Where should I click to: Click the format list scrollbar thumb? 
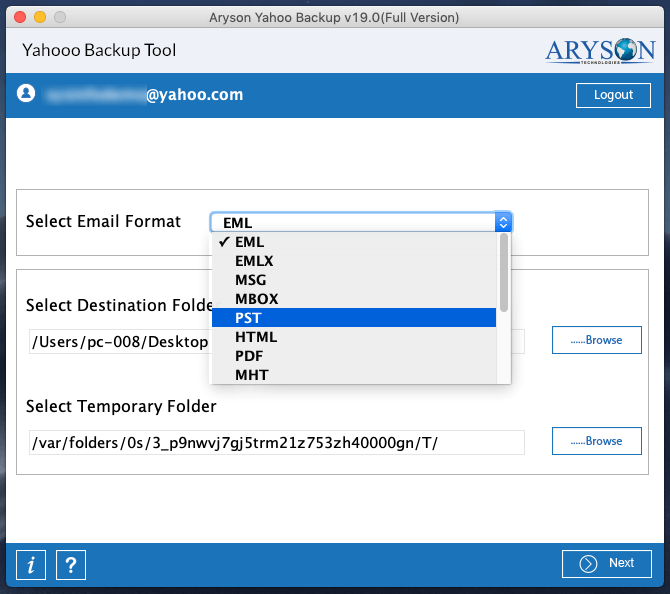(504, 273)
